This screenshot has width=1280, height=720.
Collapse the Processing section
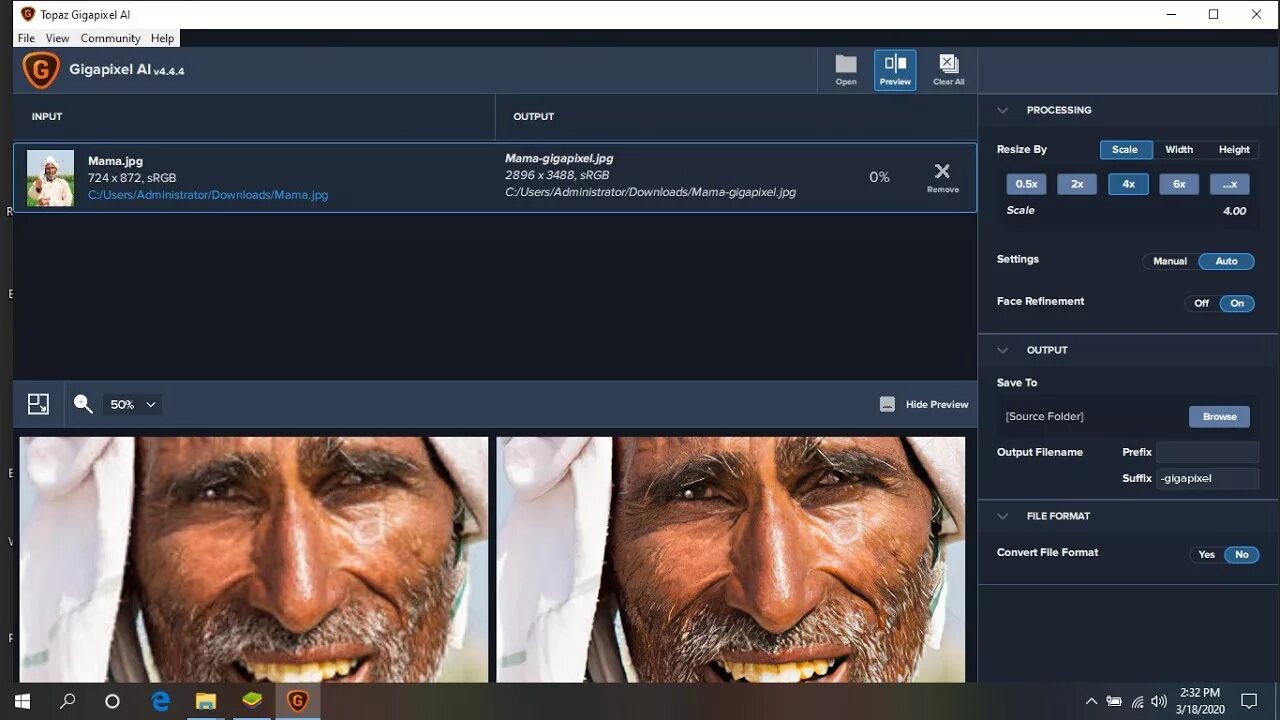click(x=1003, y=110)
